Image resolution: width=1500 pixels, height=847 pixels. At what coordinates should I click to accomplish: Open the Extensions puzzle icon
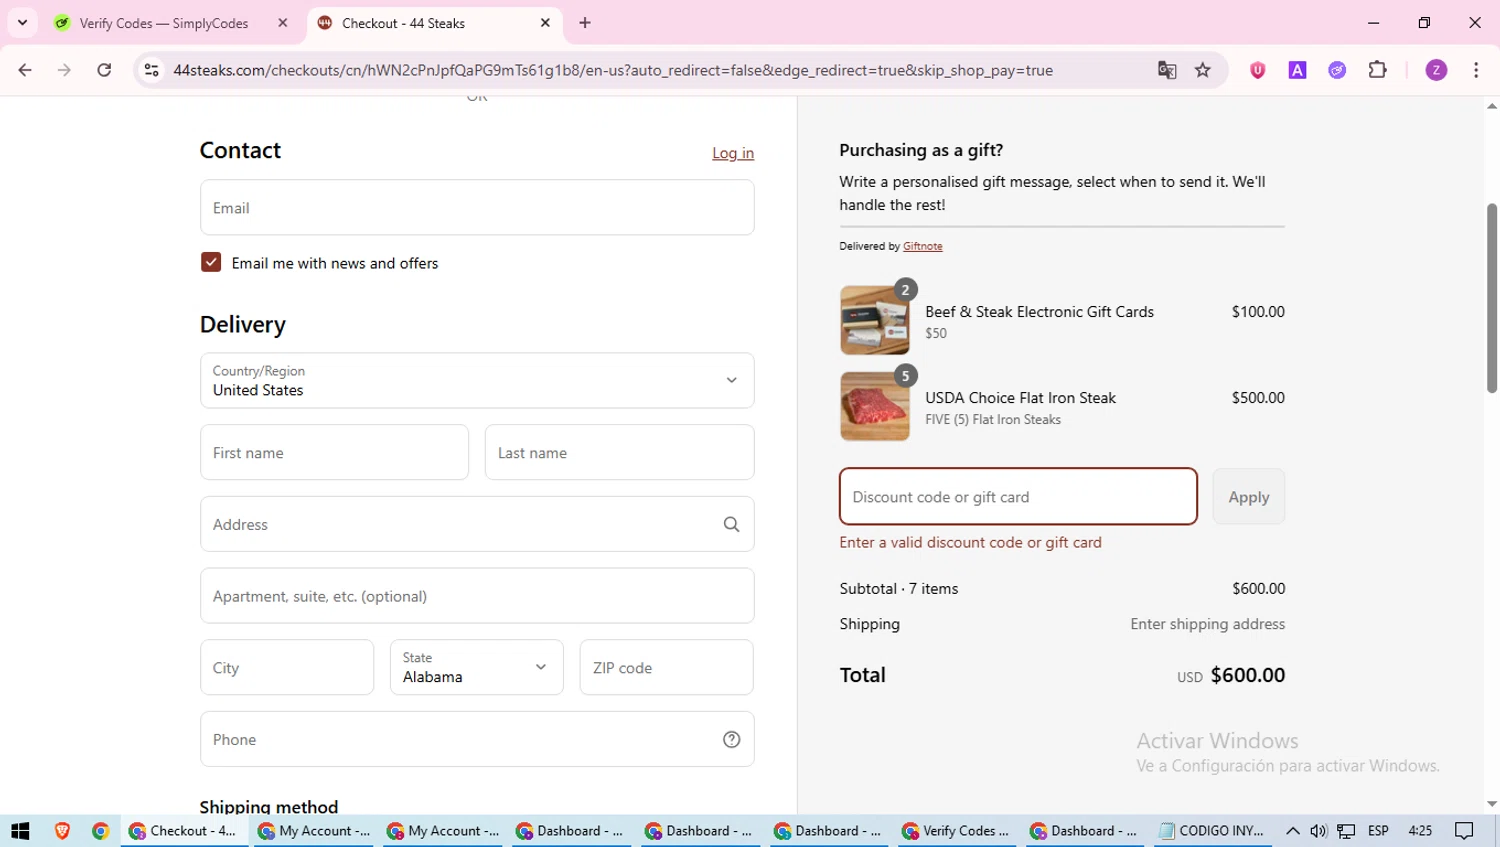(1378, 70)
